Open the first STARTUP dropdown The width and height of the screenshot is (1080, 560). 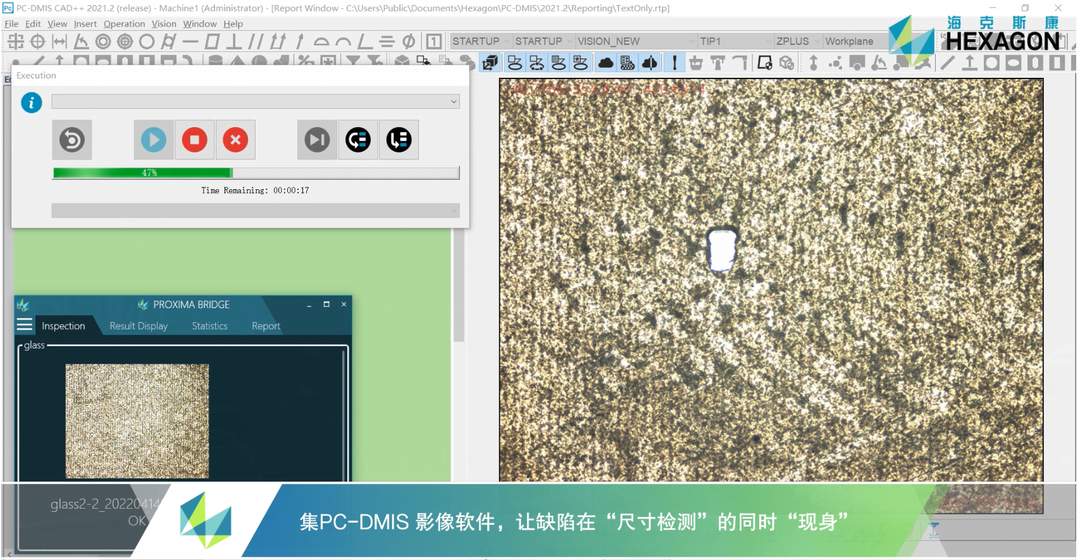click(480, 41)
